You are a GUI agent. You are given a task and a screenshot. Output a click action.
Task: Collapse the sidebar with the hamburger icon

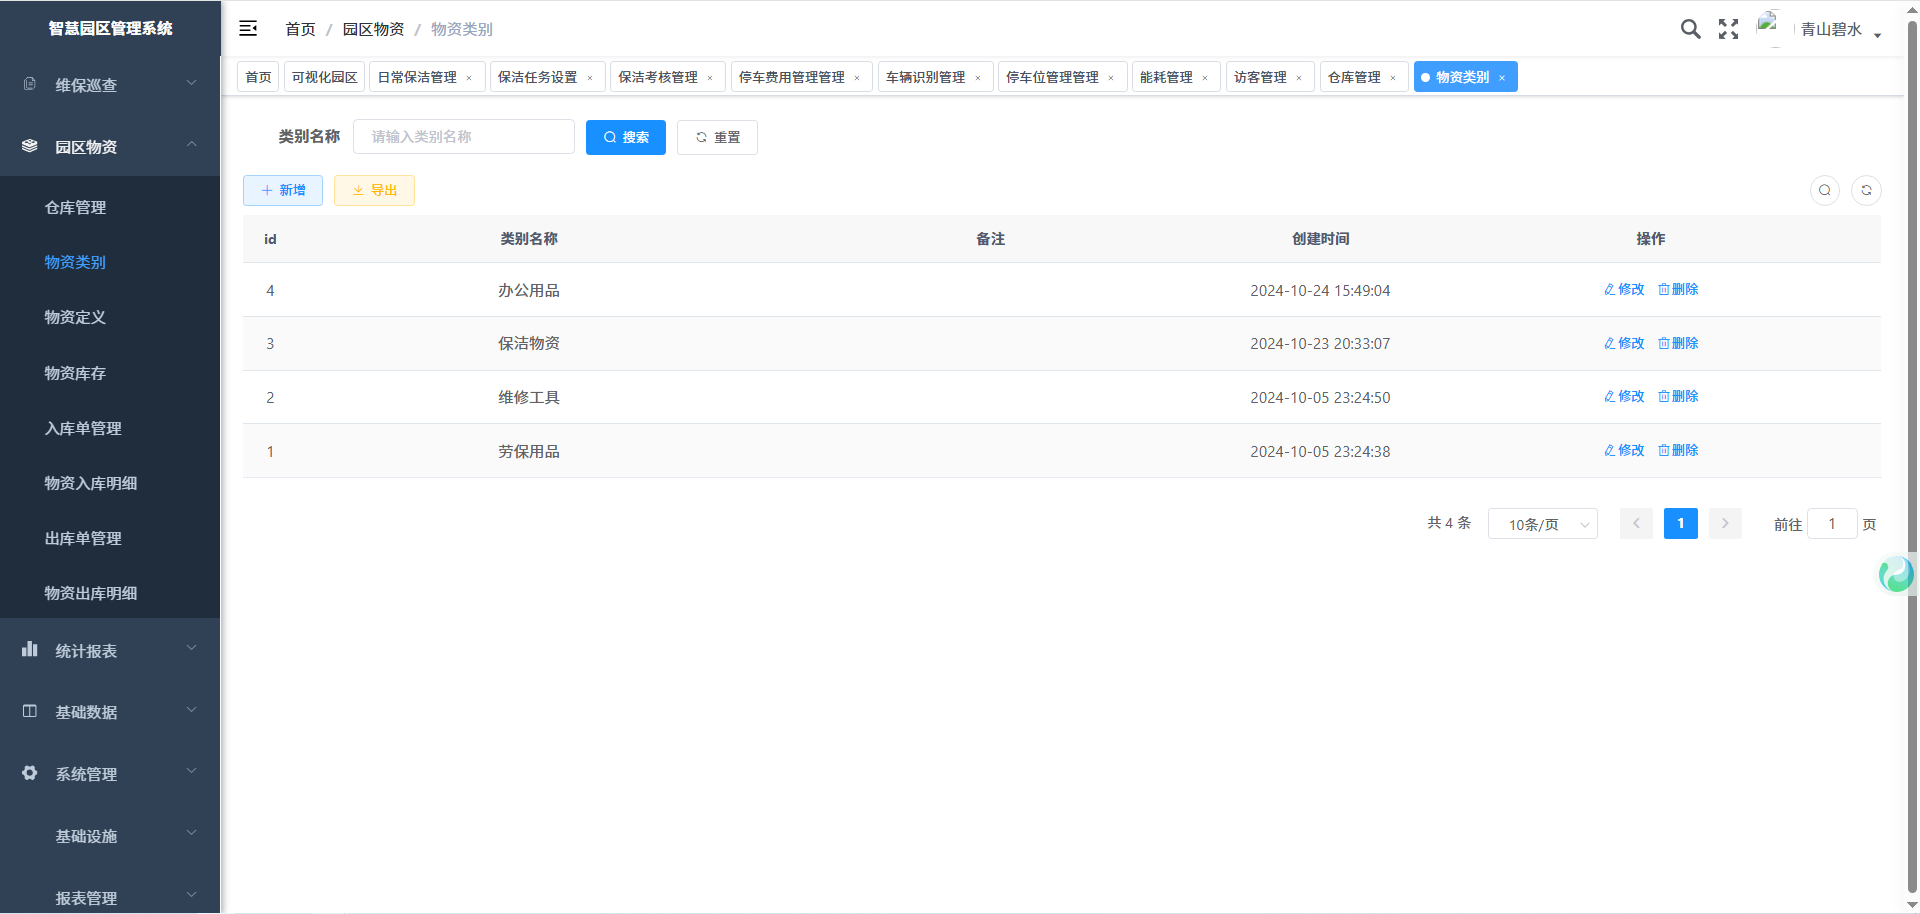pos(248,29)
